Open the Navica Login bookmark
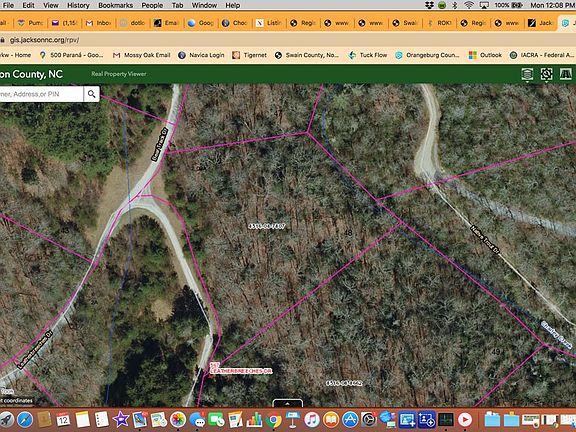Image resolution: width=576 pixels, height=432 pixels. (201, 55)
